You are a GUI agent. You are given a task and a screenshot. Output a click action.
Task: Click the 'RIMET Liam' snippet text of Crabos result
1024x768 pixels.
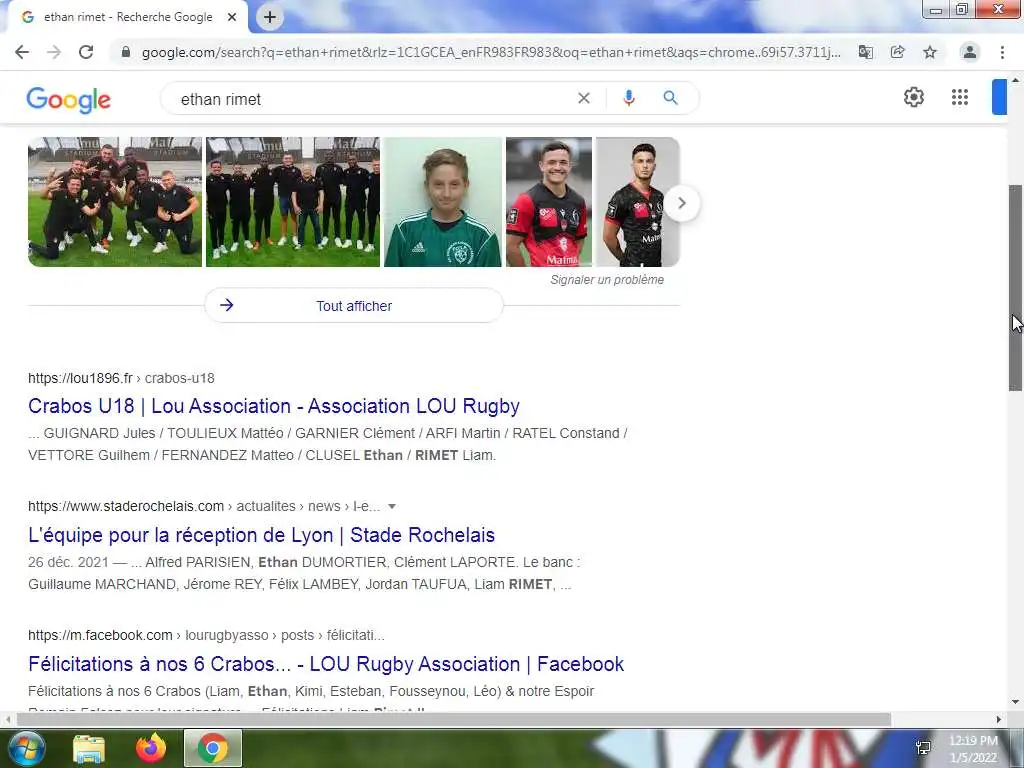[x=455, y=455]
